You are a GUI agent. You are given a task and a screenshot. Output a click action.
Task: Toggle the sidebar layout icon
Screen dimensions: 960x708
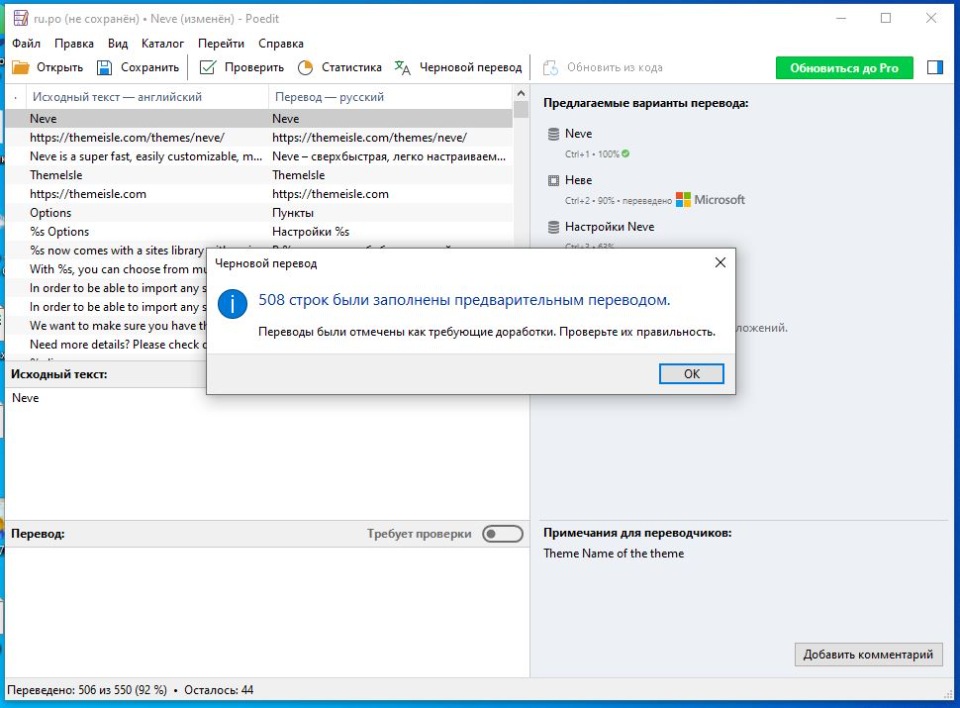pyautogui.click(x=935, y=68)
